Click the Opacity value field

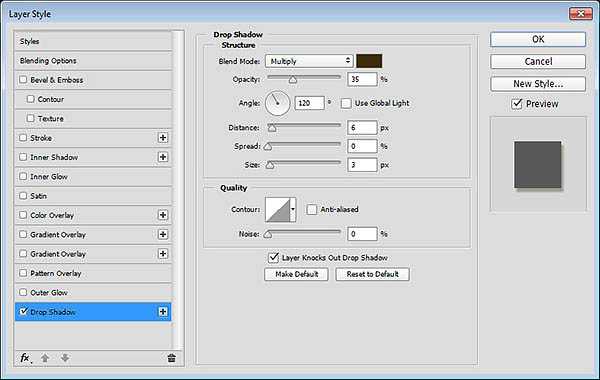coord(362,79)
